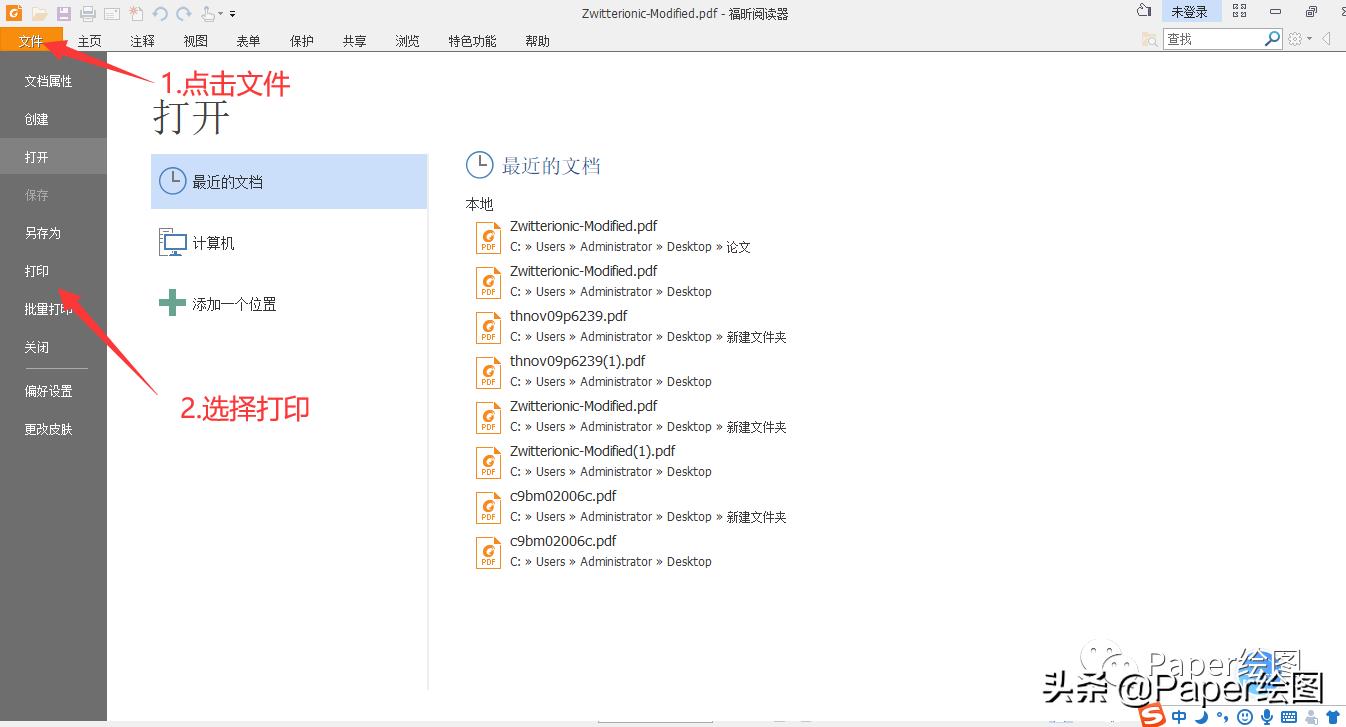The width and height of the screenshot is (1346, 727).
Task: Activate Sogou voice input microphone icon
Action: (x=1267, y=719)
